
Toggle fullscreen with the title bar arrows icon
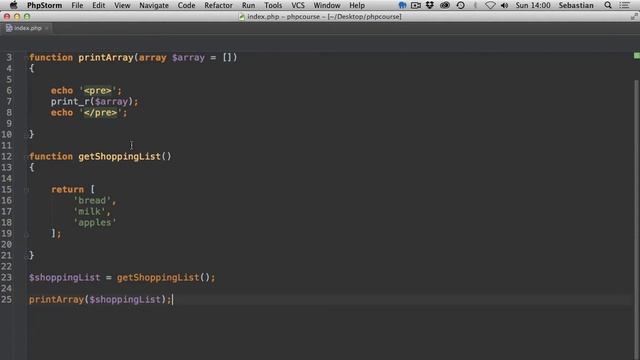pyautogui.click(x=634, y=17)
